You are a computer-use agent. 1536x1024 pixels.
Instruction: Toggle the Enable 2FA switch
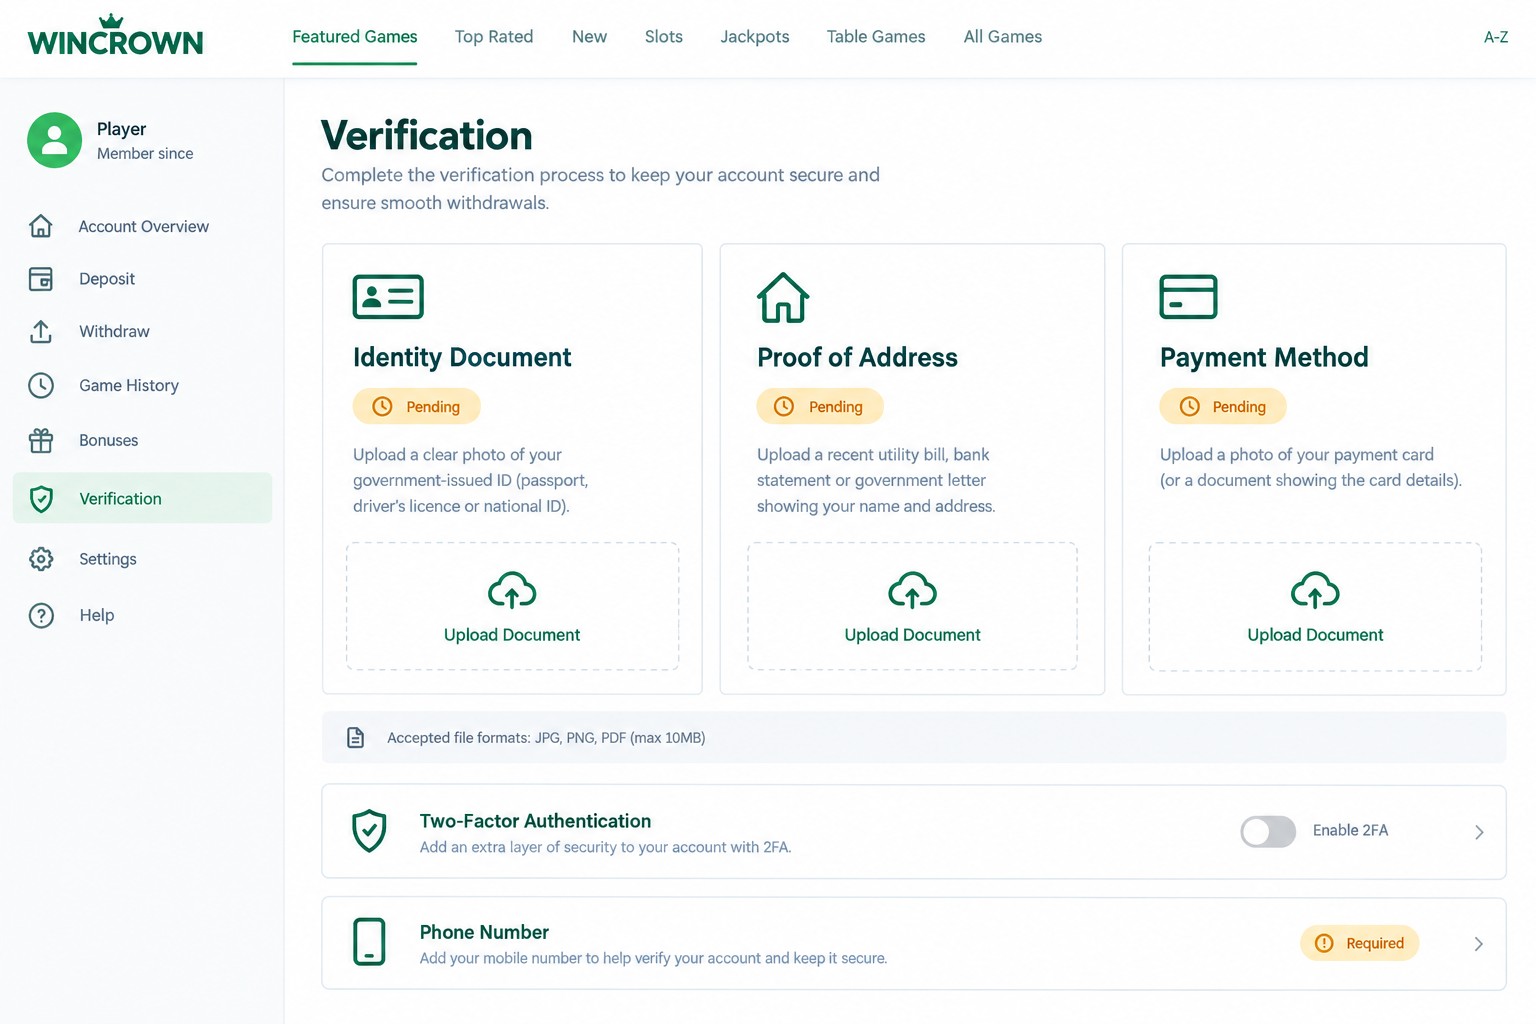coord(1268,831)
